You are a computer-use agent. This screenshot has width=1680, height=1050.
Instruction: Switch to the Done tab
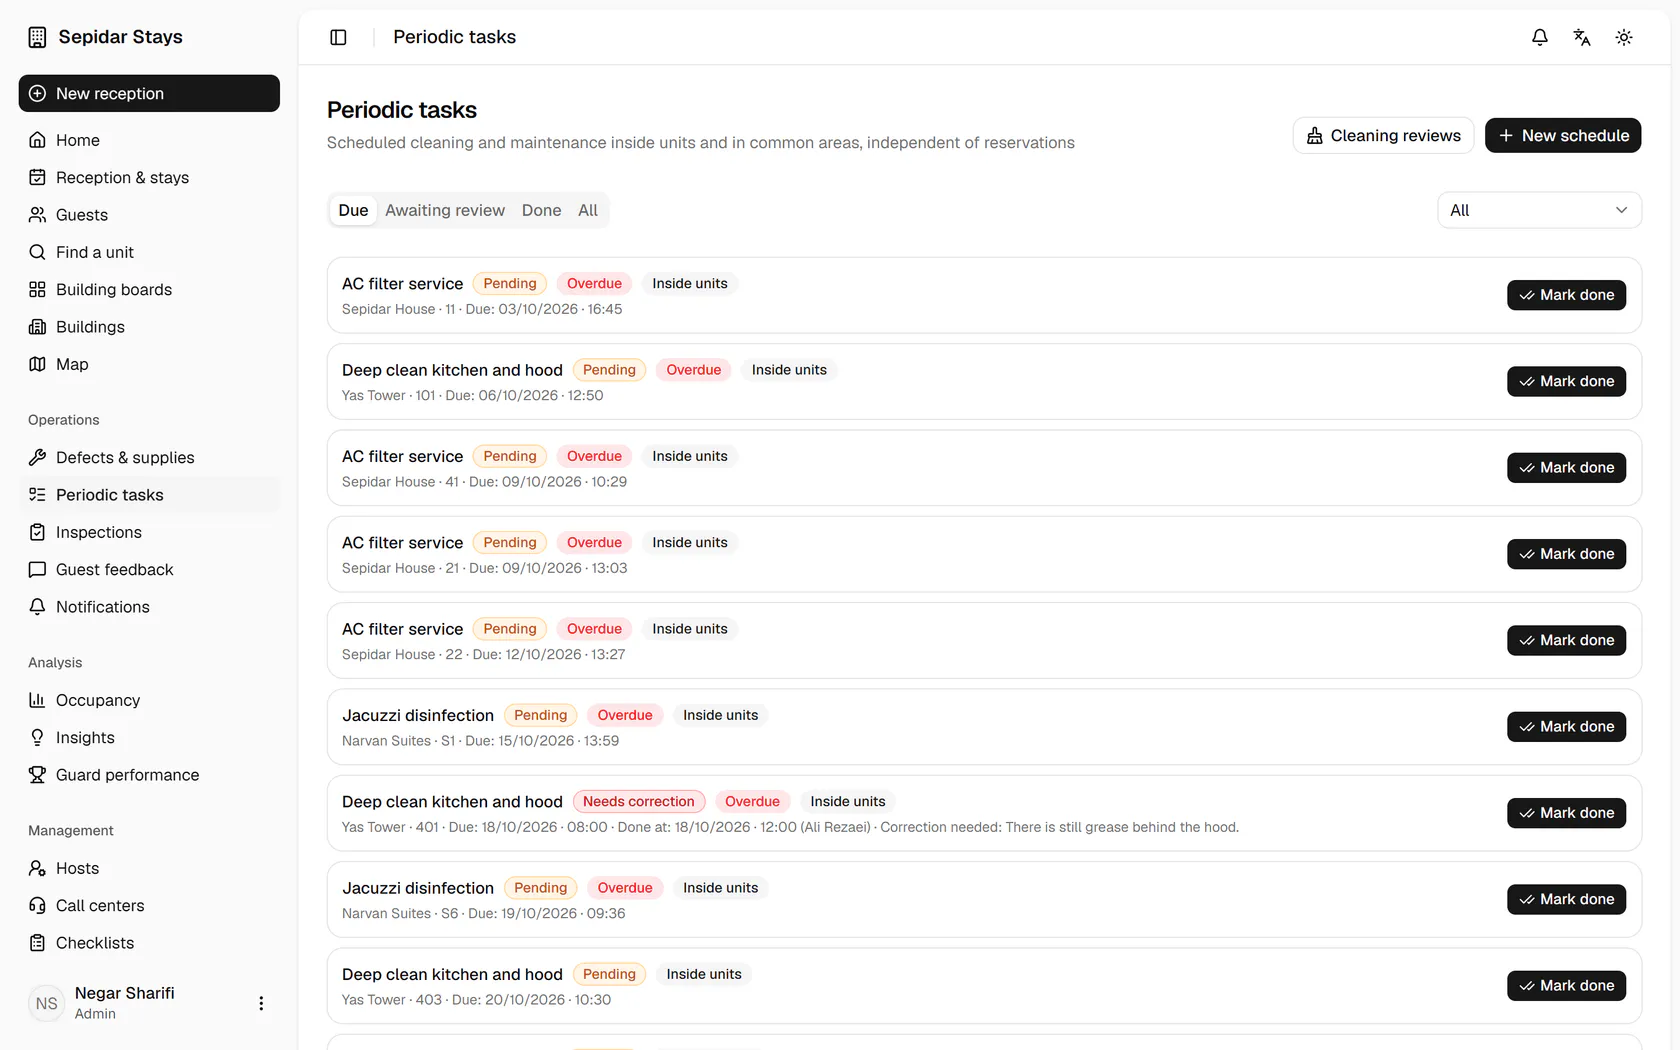541,210
